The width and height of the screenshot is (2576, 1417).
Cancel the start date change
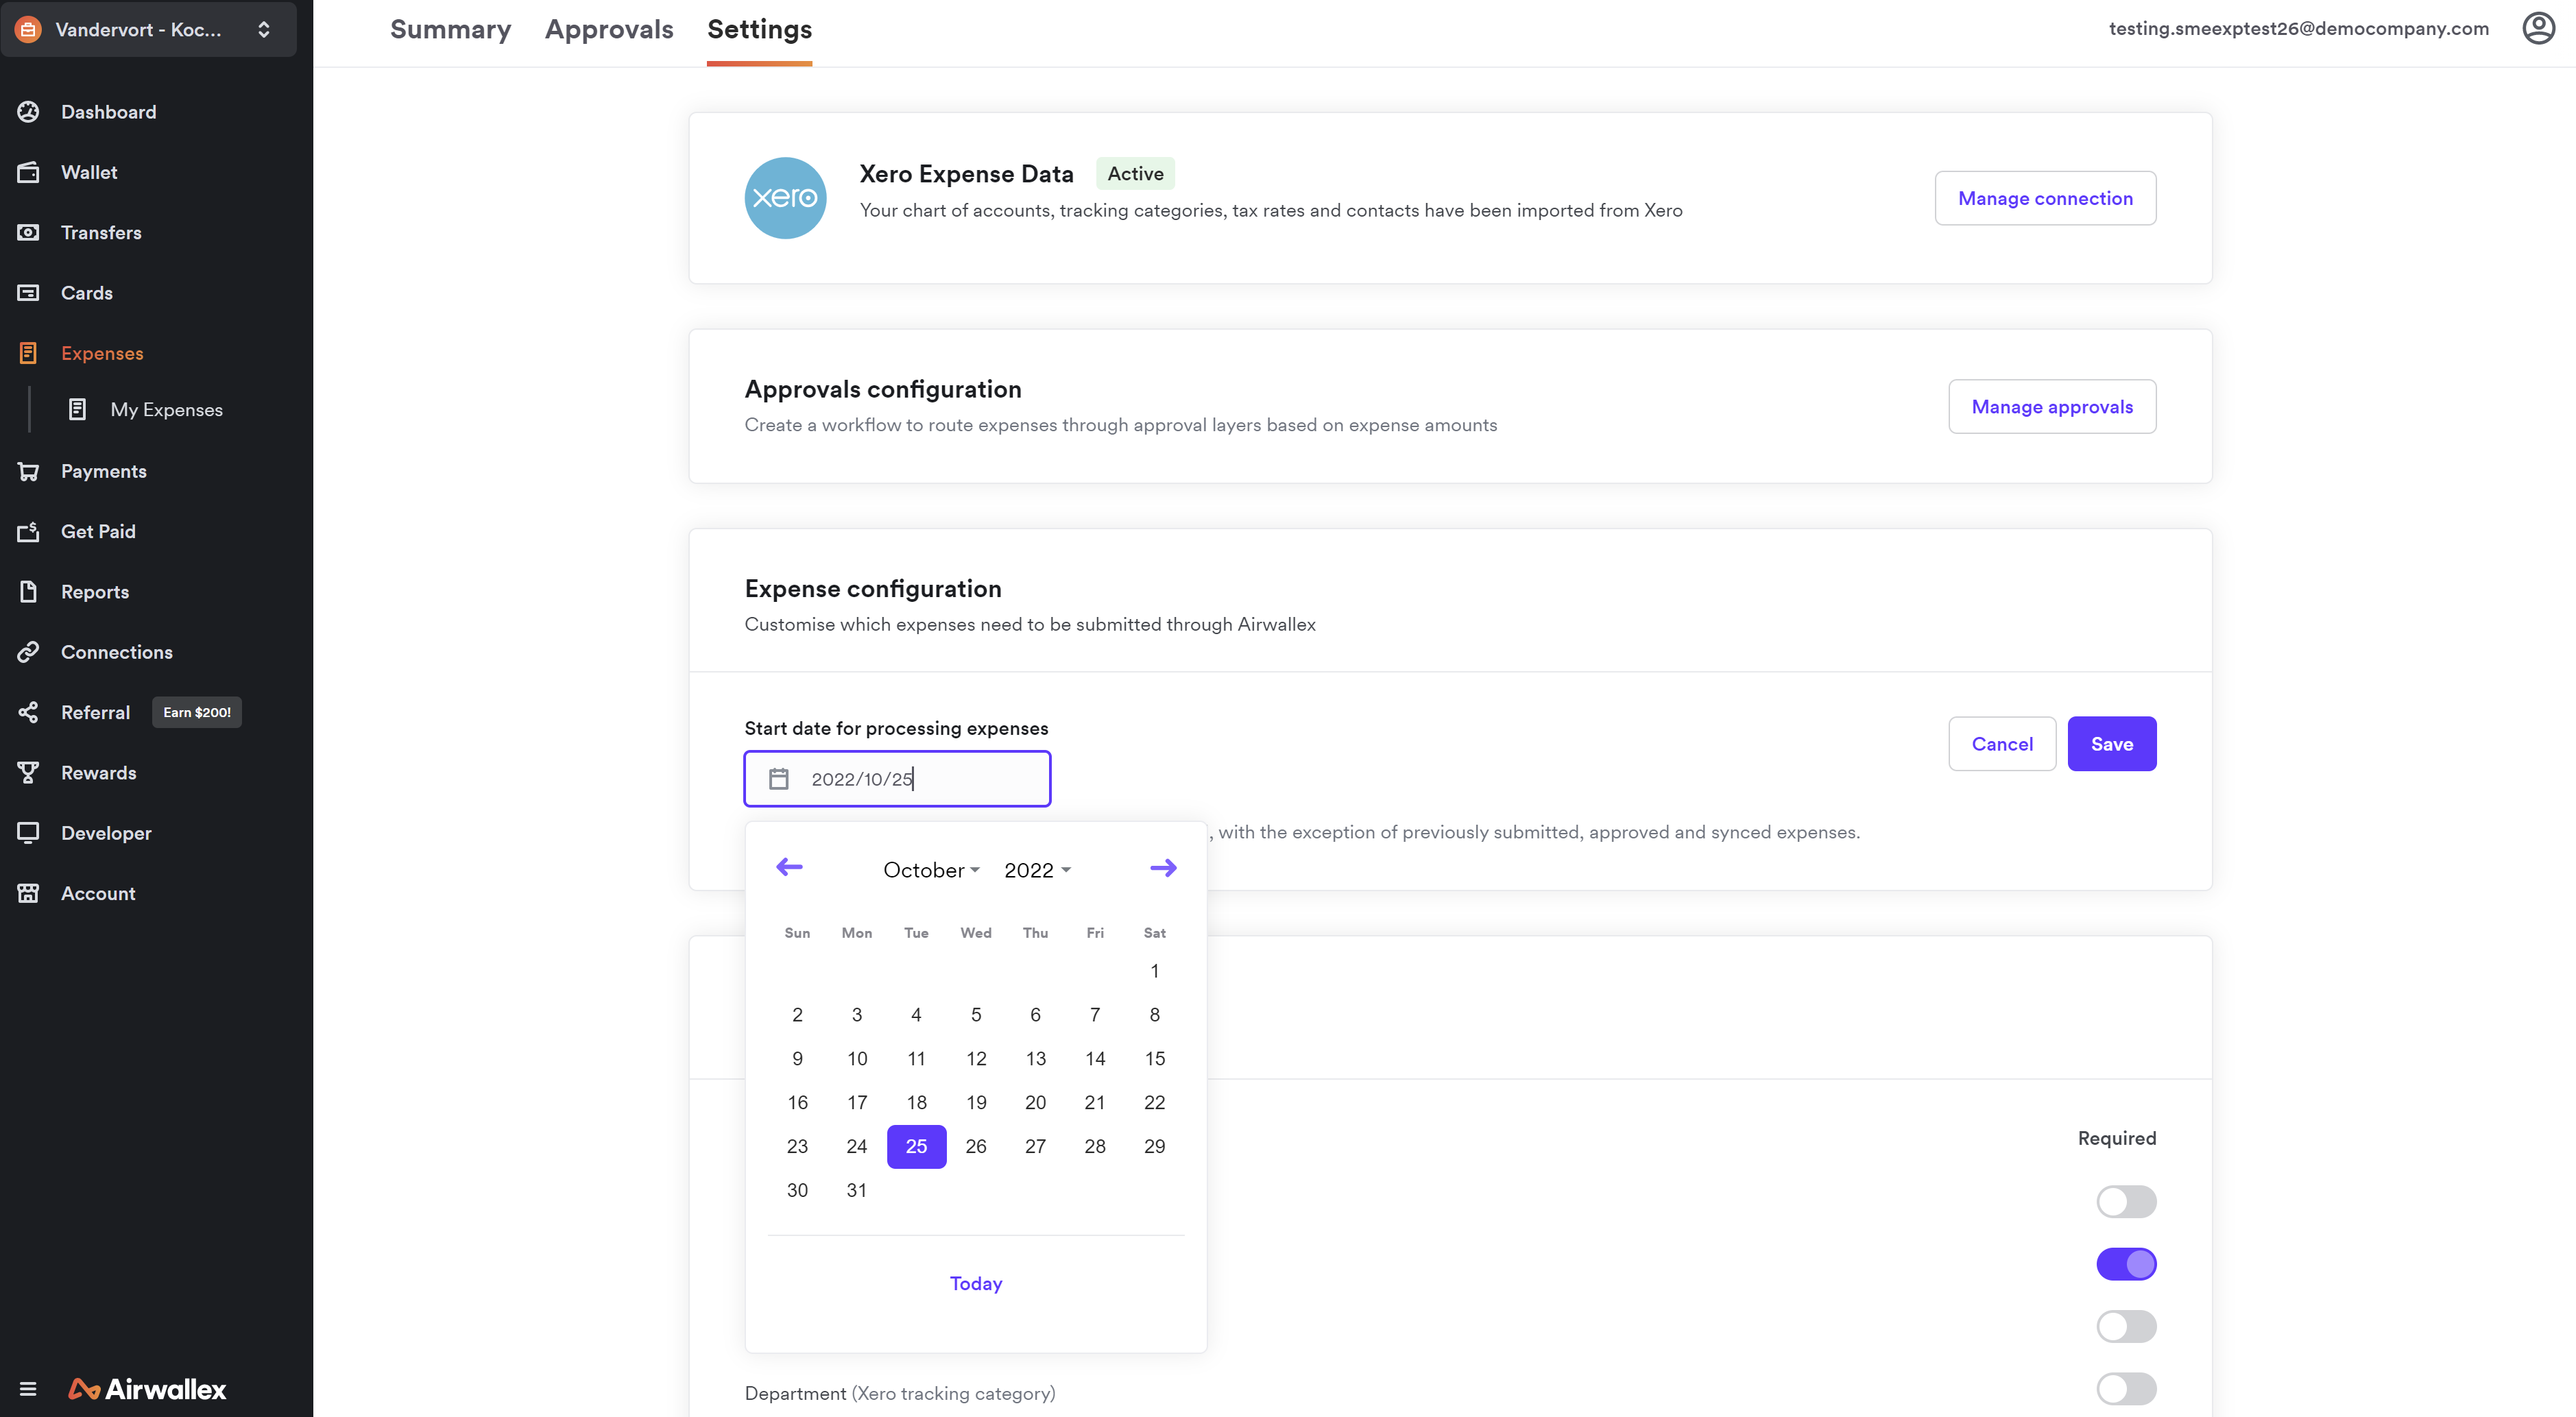pyautogui.click(x=2002, y=744)
